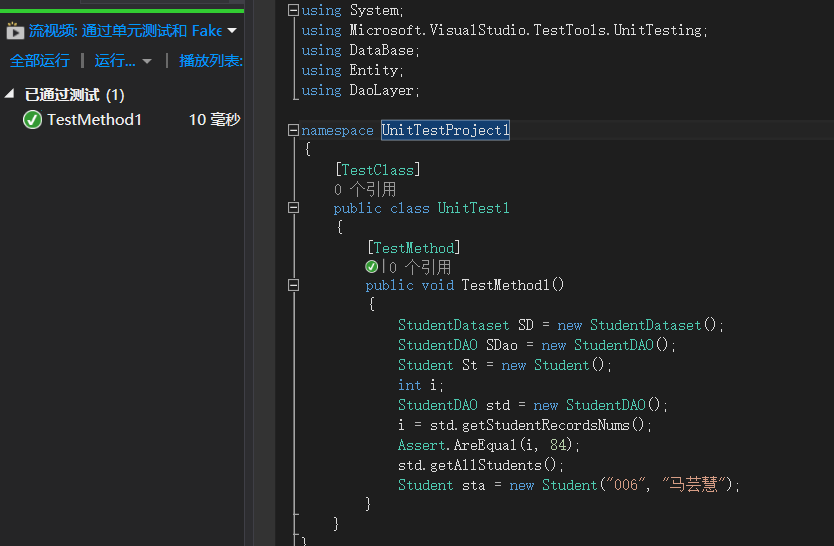Open the dropdown arrow next to 运行...
834x546 pixels.
click(x=147, y=62)
